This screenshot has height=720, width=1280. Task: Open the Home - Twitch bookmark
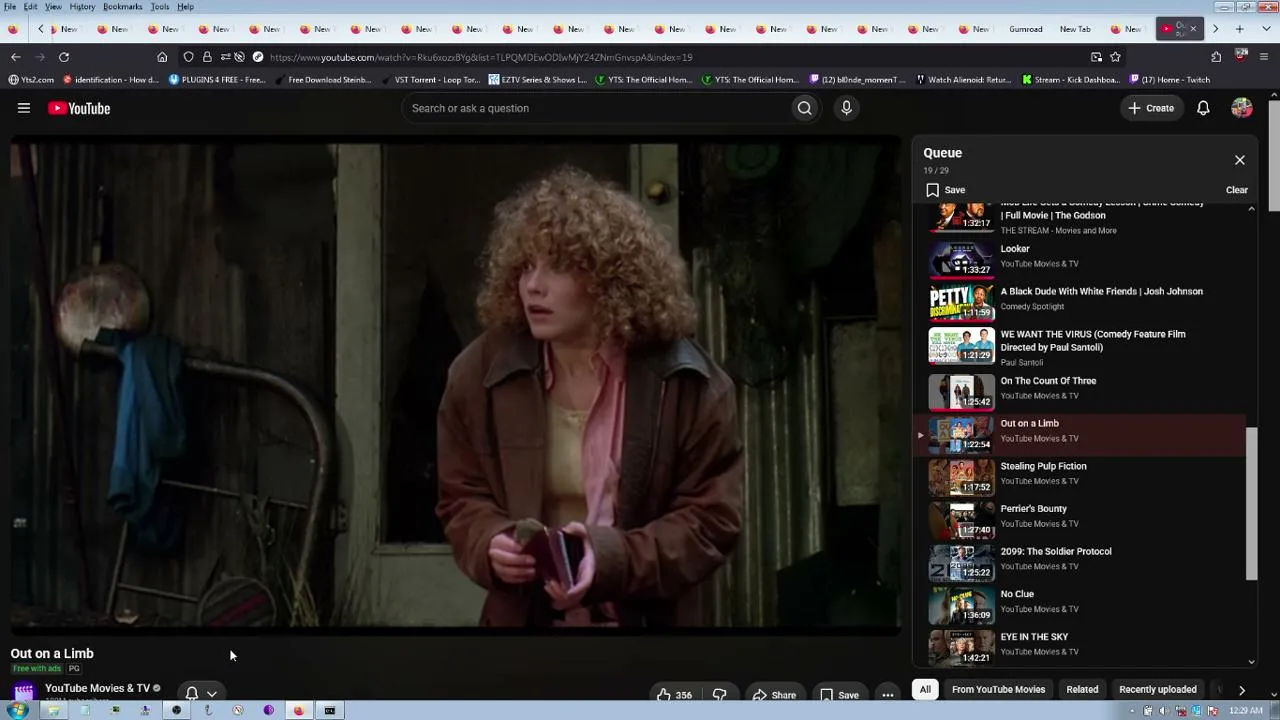click(1170, 80)
